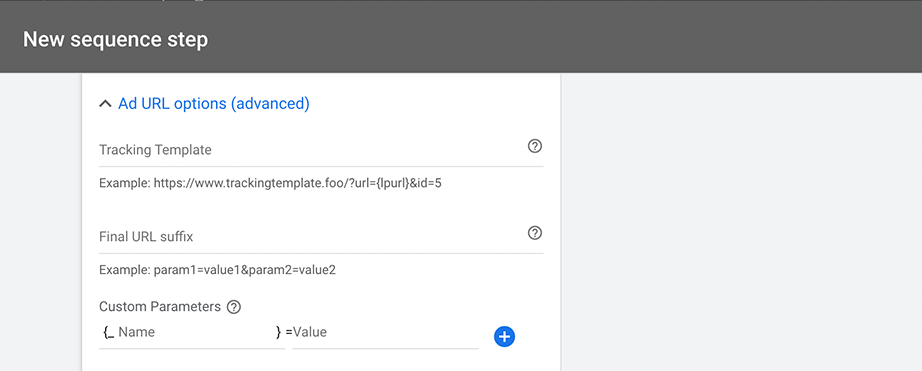Click the trackingtemplate.foo example text
Image resolution: width=922 pixels, height=371 pixels.
pos(270,183)
